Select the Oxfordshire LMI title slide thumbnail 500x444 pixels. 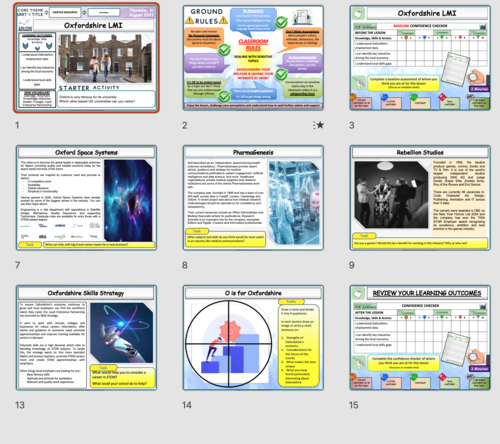pyautogui.click(x=86, y=58)
